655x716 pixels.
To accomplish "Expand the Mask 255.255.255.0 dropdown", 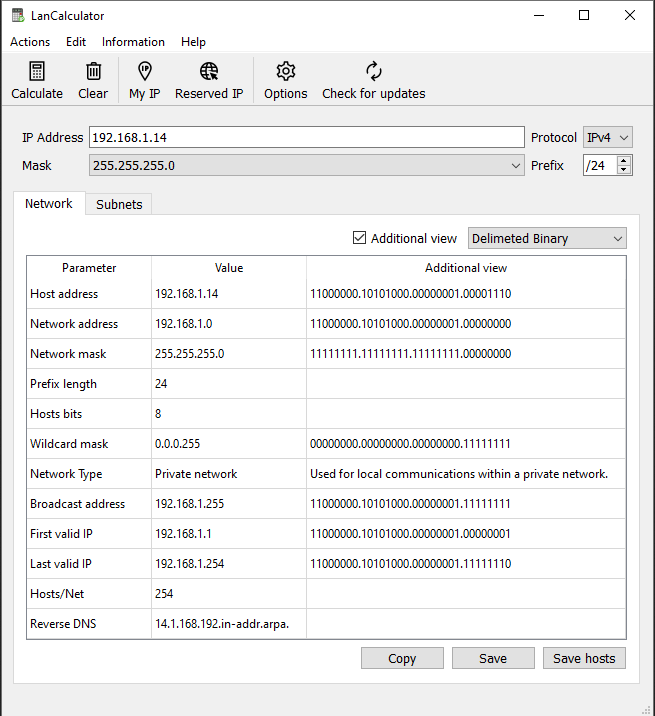I will [x=306, y=165].
